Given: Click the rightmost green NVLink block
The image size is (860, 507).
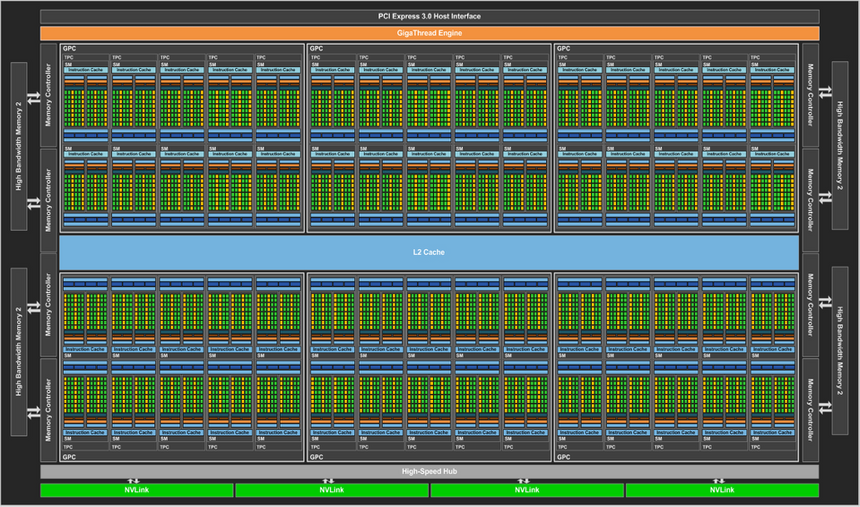Looking at the screenshot, I should [x=722, y=490].
